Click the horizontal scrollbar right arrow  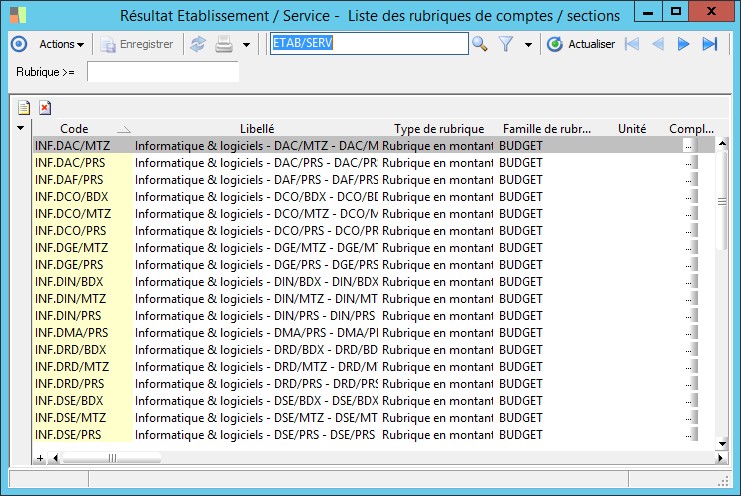(720, 458)
